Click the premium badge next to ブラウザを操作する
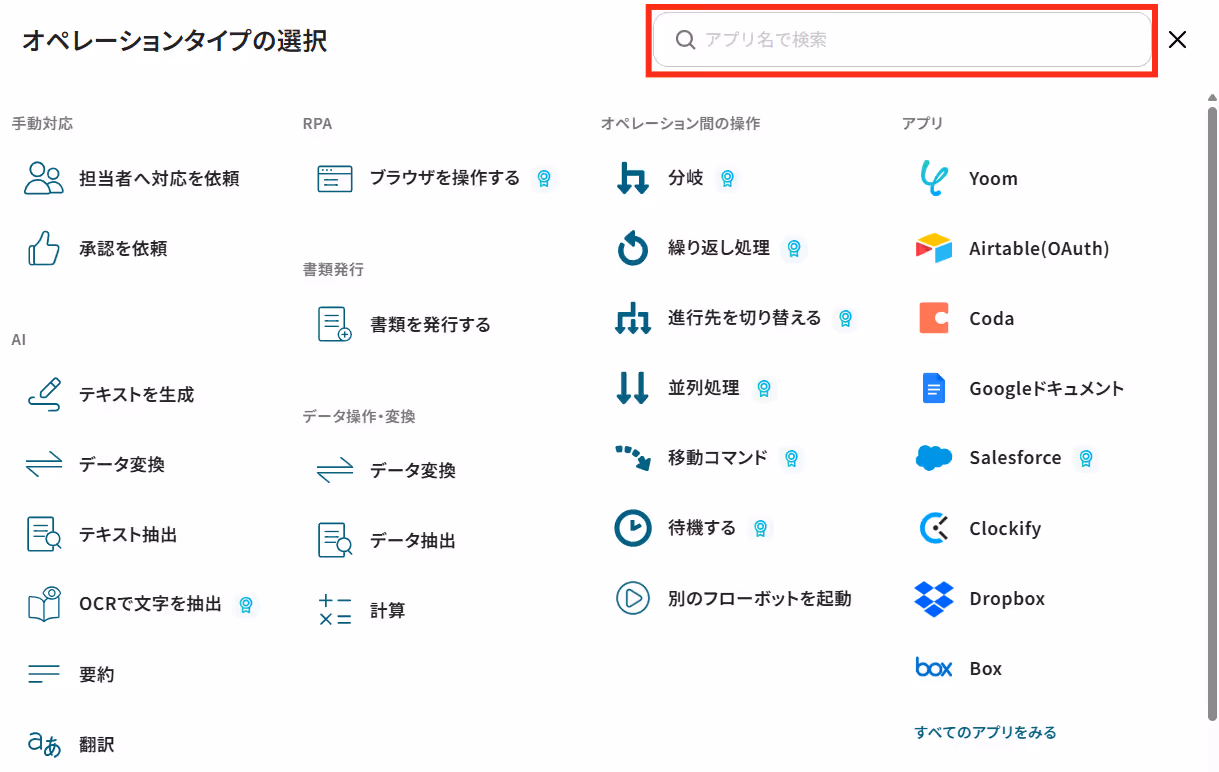 click(544, 178)
